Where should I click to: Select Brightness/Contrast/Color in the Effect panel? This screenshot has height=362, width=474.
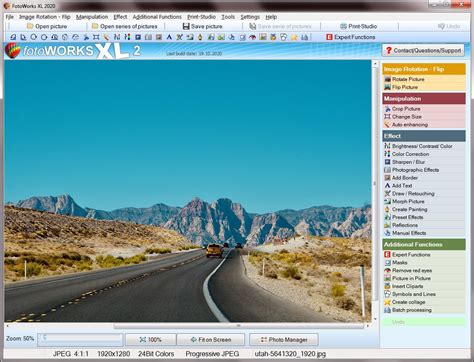point(424,146)
